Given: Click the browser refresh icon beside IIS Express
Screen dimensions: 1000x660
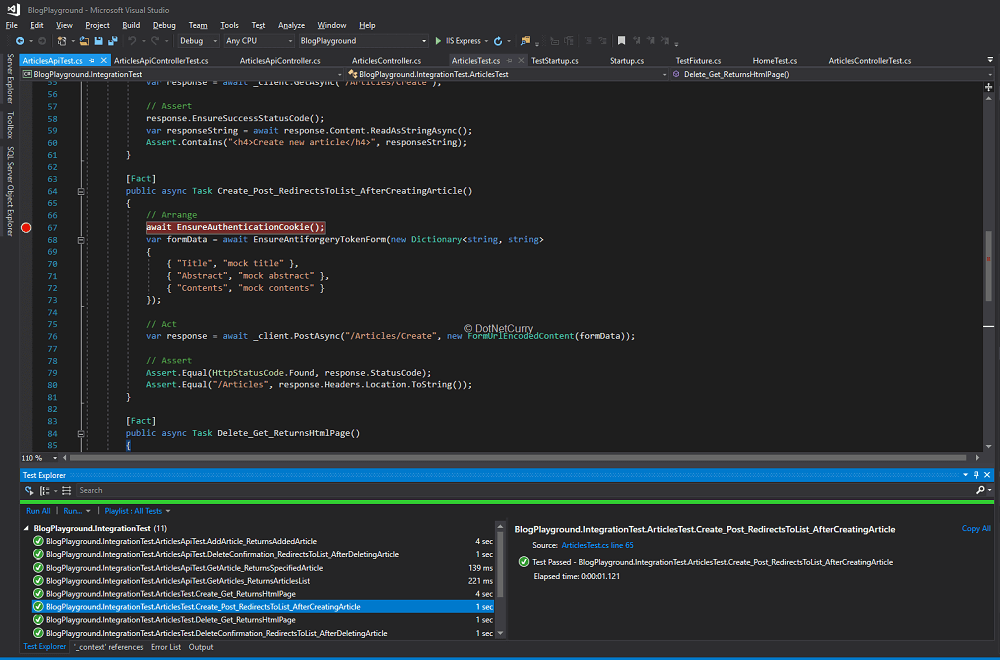Looking at the screenshot, I should pos(498,41).
